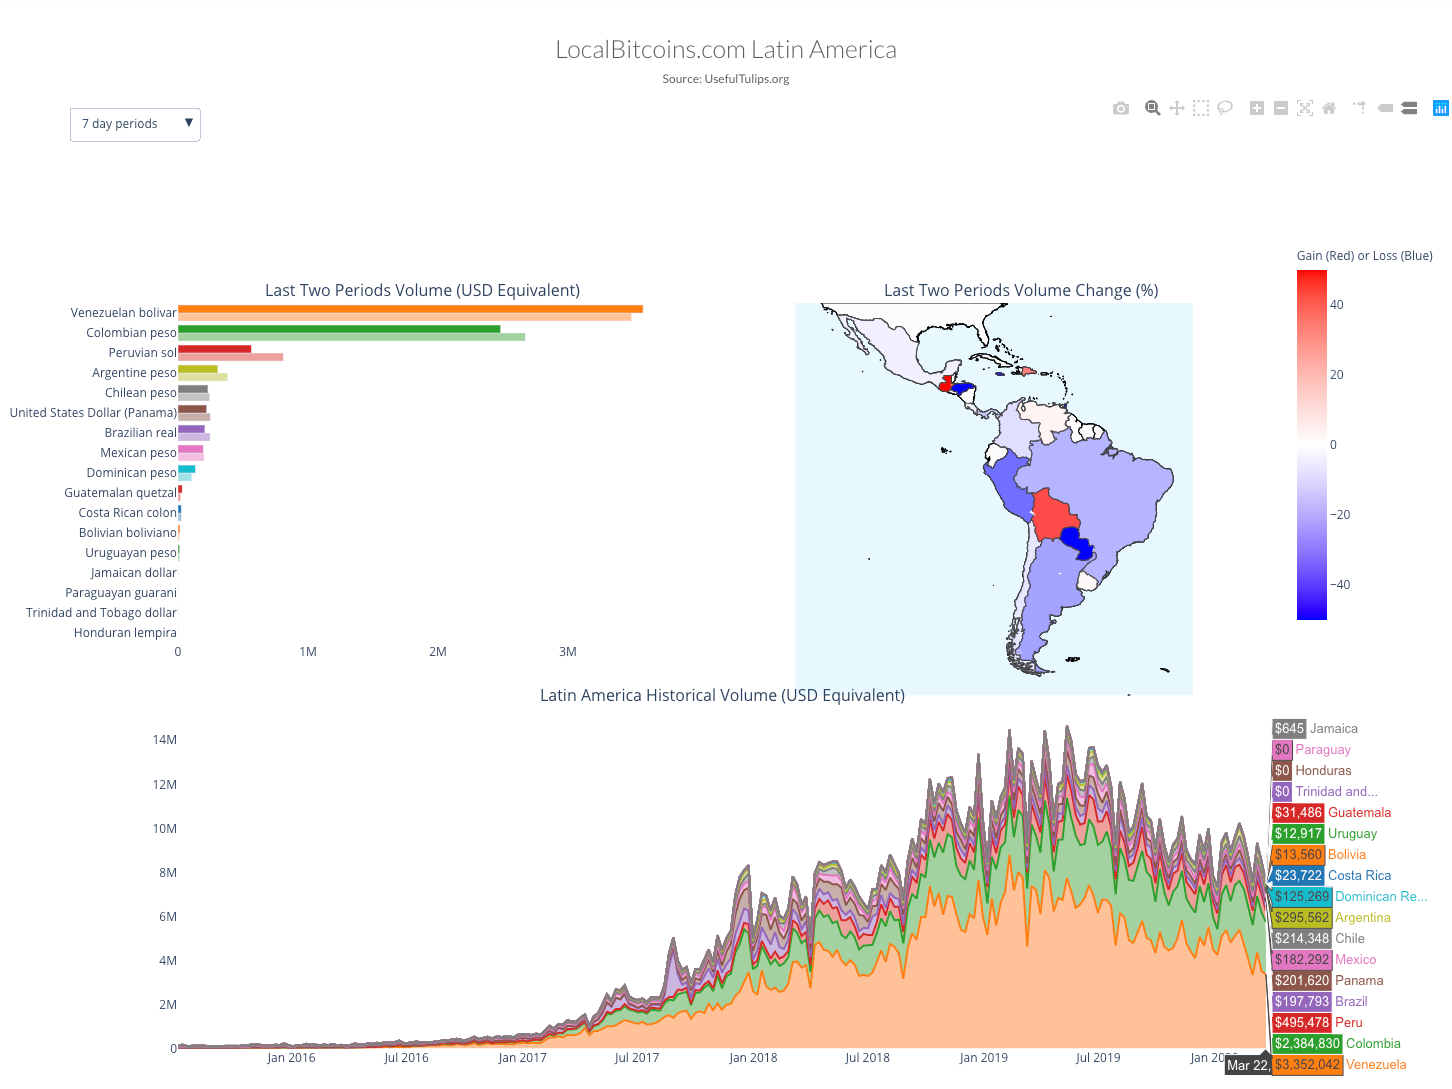
Task: Click the Colombian peso green bar
Action: pos(339,329)
